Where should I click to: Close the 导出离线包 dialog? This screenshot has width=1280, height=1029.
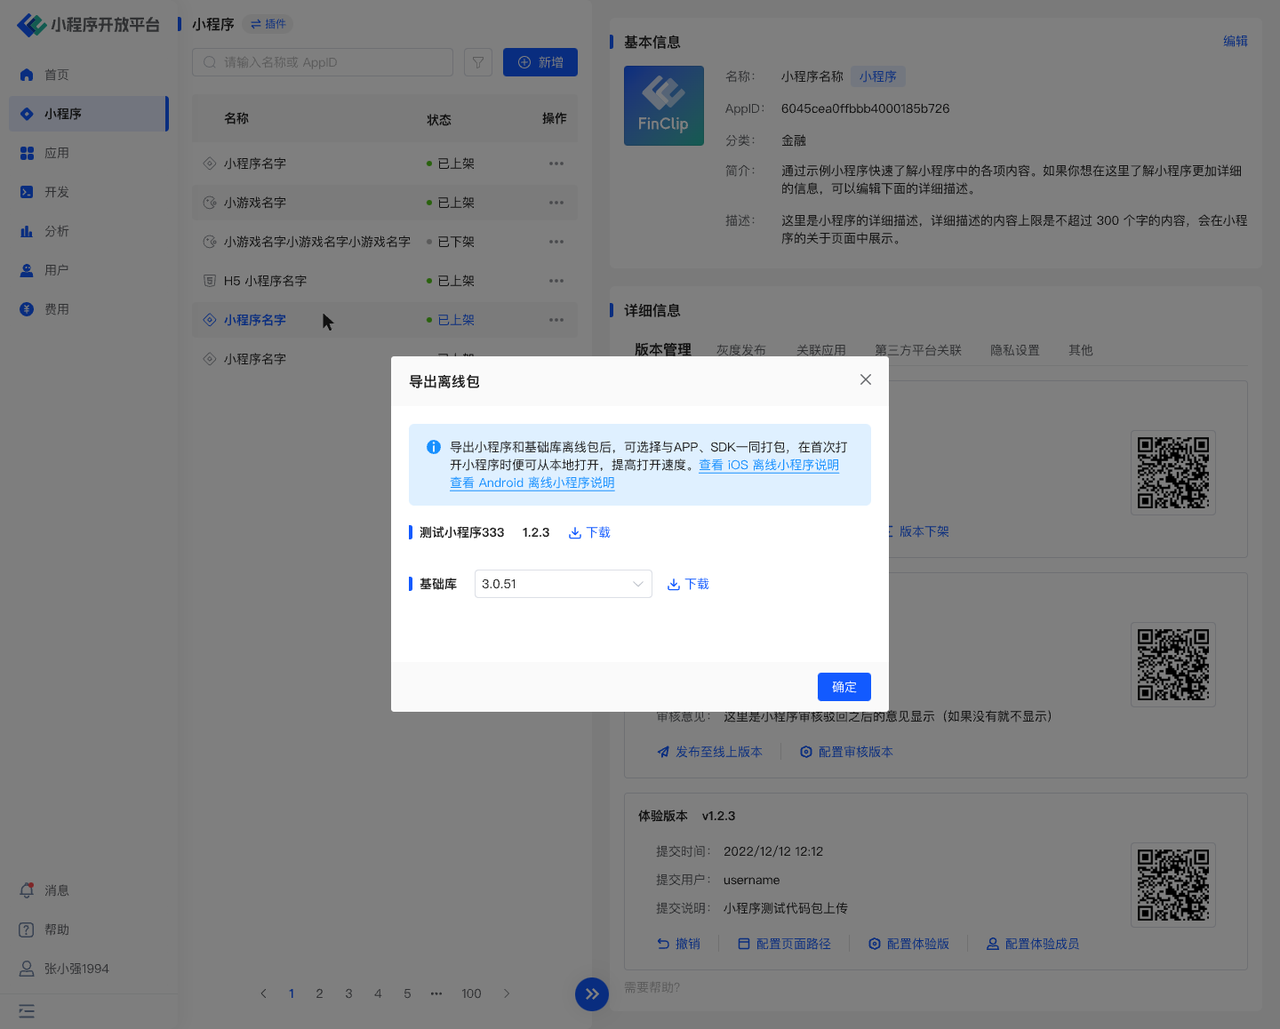865,380
